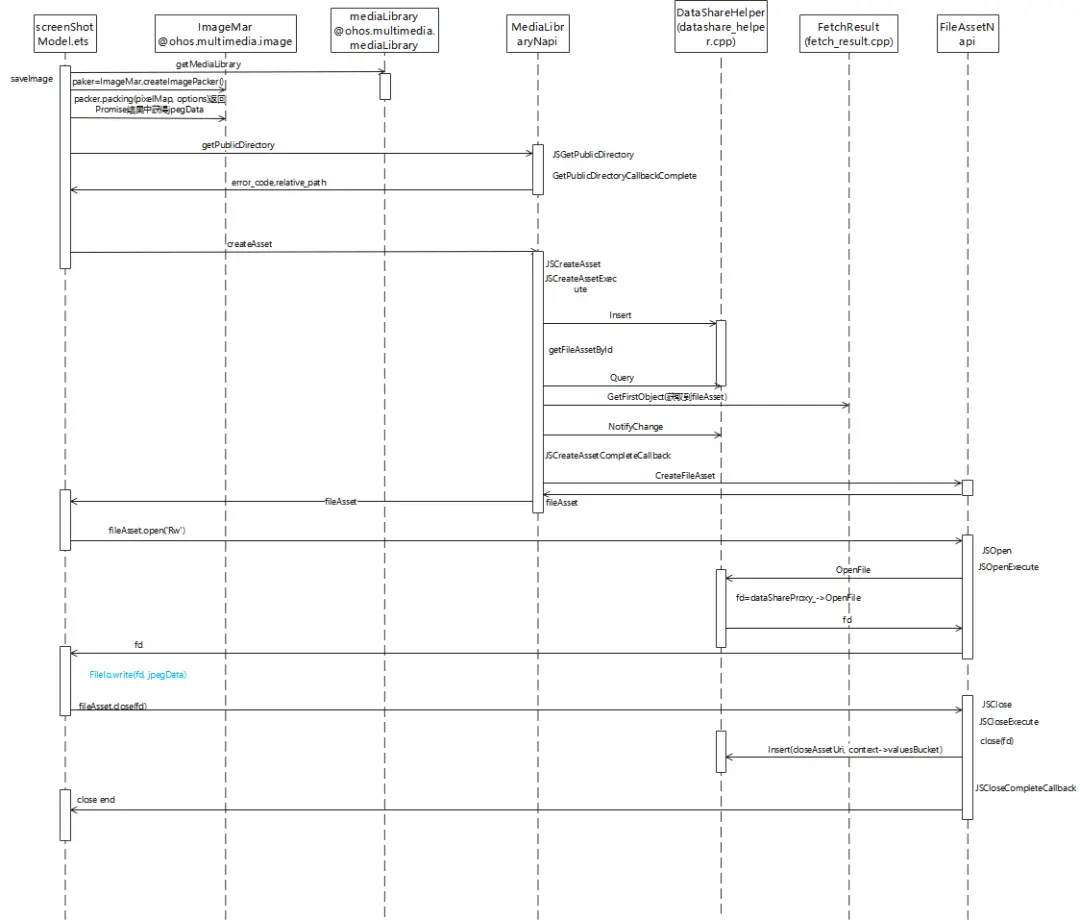Click the JSClose text
Viewport: 1080px width, 920px height.
tap(997, 704)
